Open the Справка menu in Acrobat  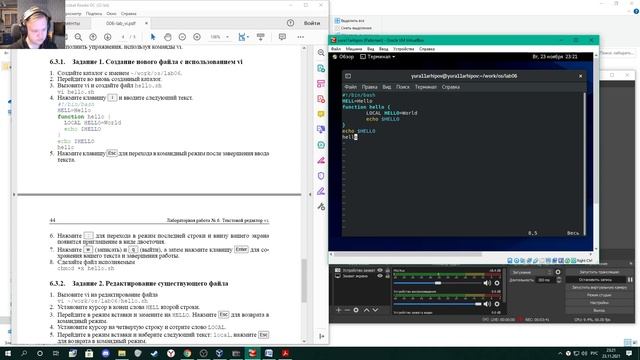[x=129, y=14]
